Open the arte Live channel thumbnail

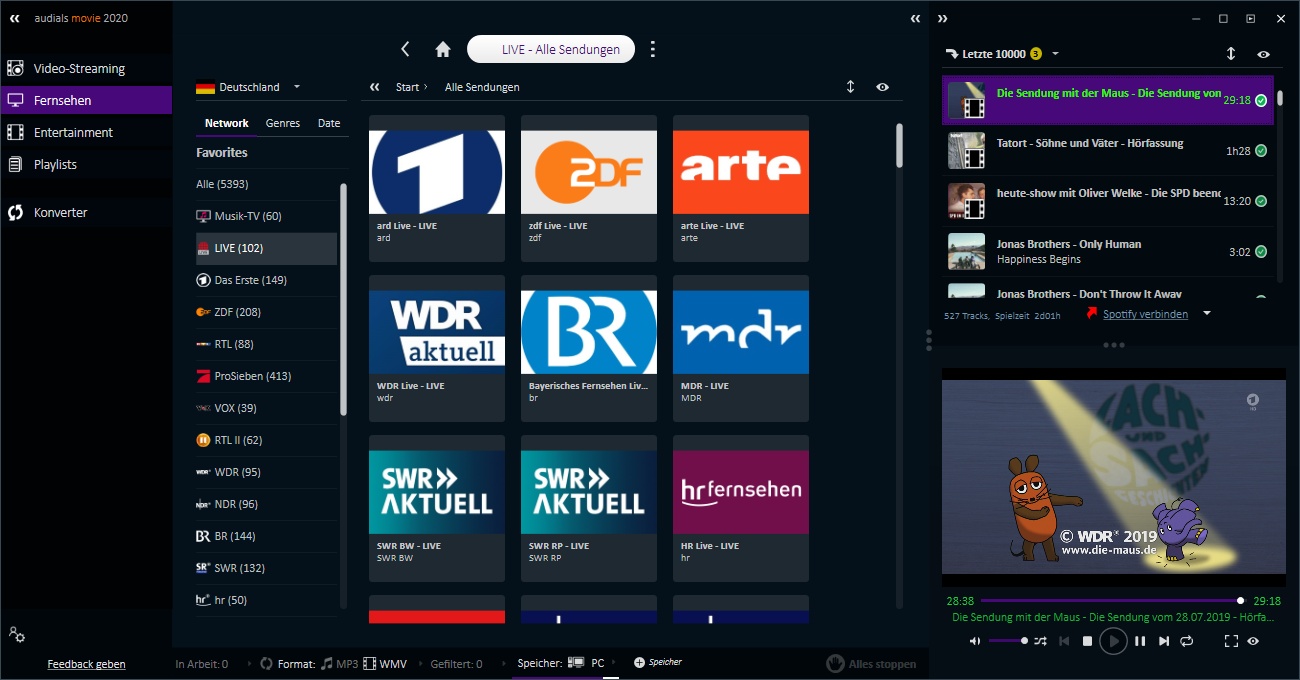(x=740, y=172)
